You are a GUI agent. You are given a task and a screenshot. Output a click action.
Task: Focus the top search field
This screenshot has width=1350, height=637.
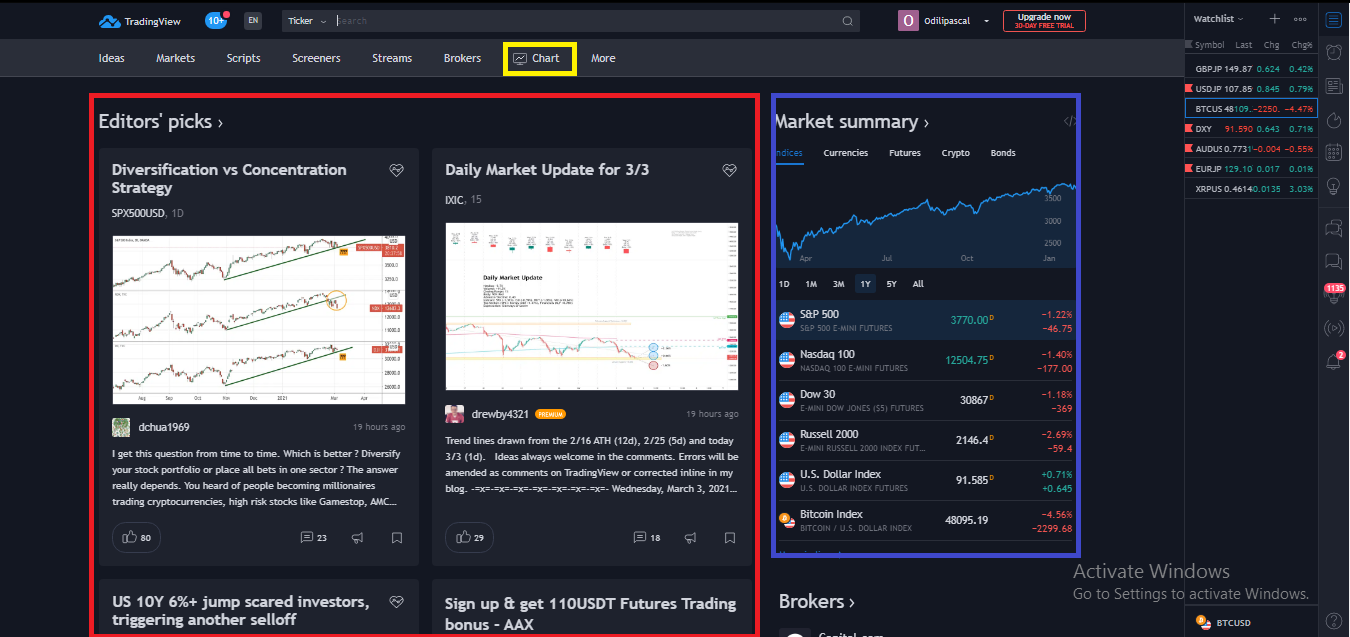coord(587,20)
